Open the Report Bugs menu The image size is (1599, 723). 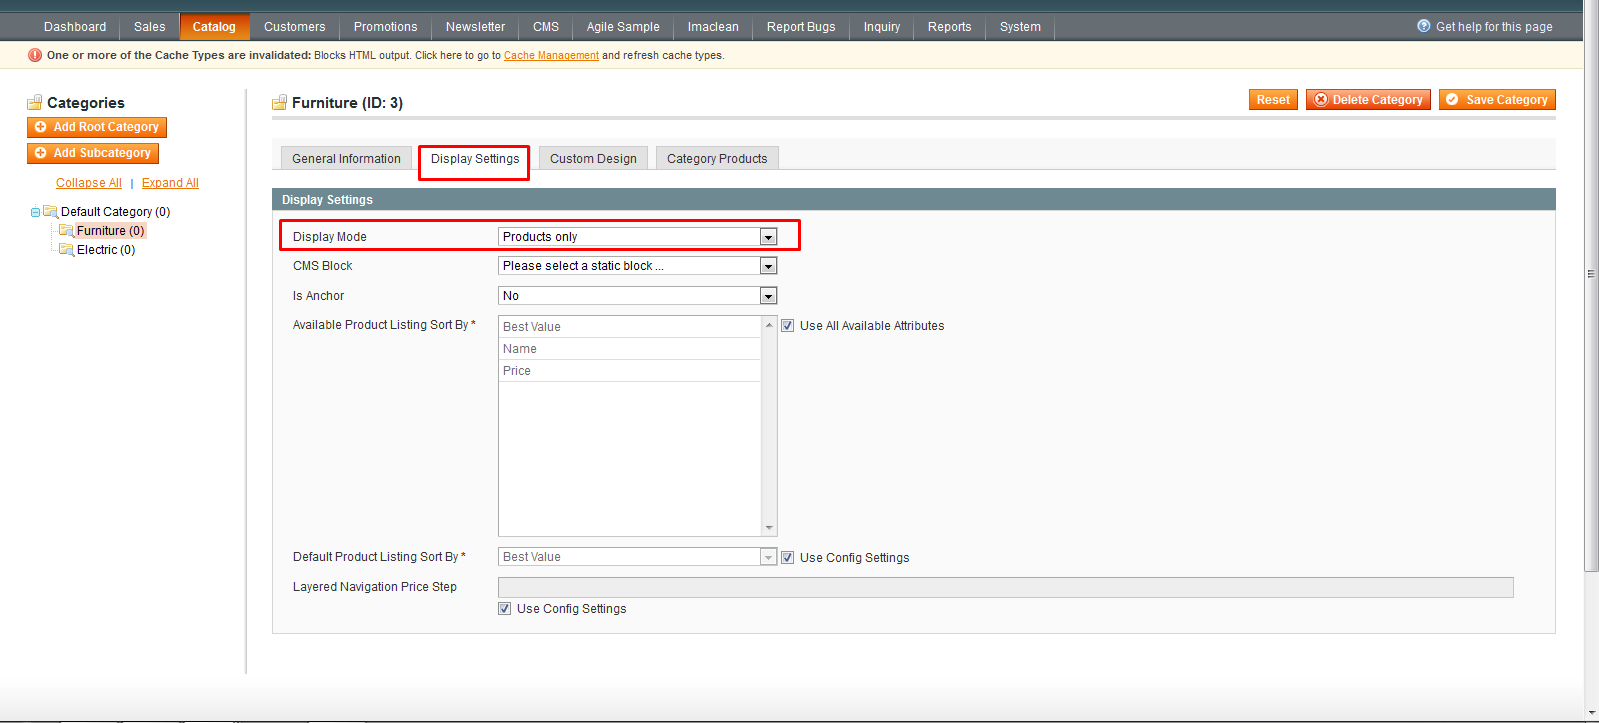[801, 27]
